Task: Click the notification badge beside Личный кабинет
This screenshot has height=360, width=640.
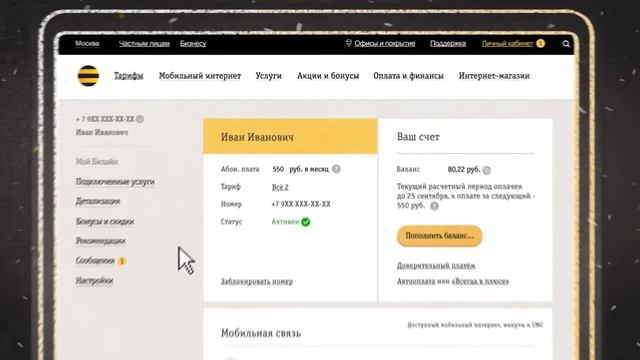Action: tap(540, 43)
